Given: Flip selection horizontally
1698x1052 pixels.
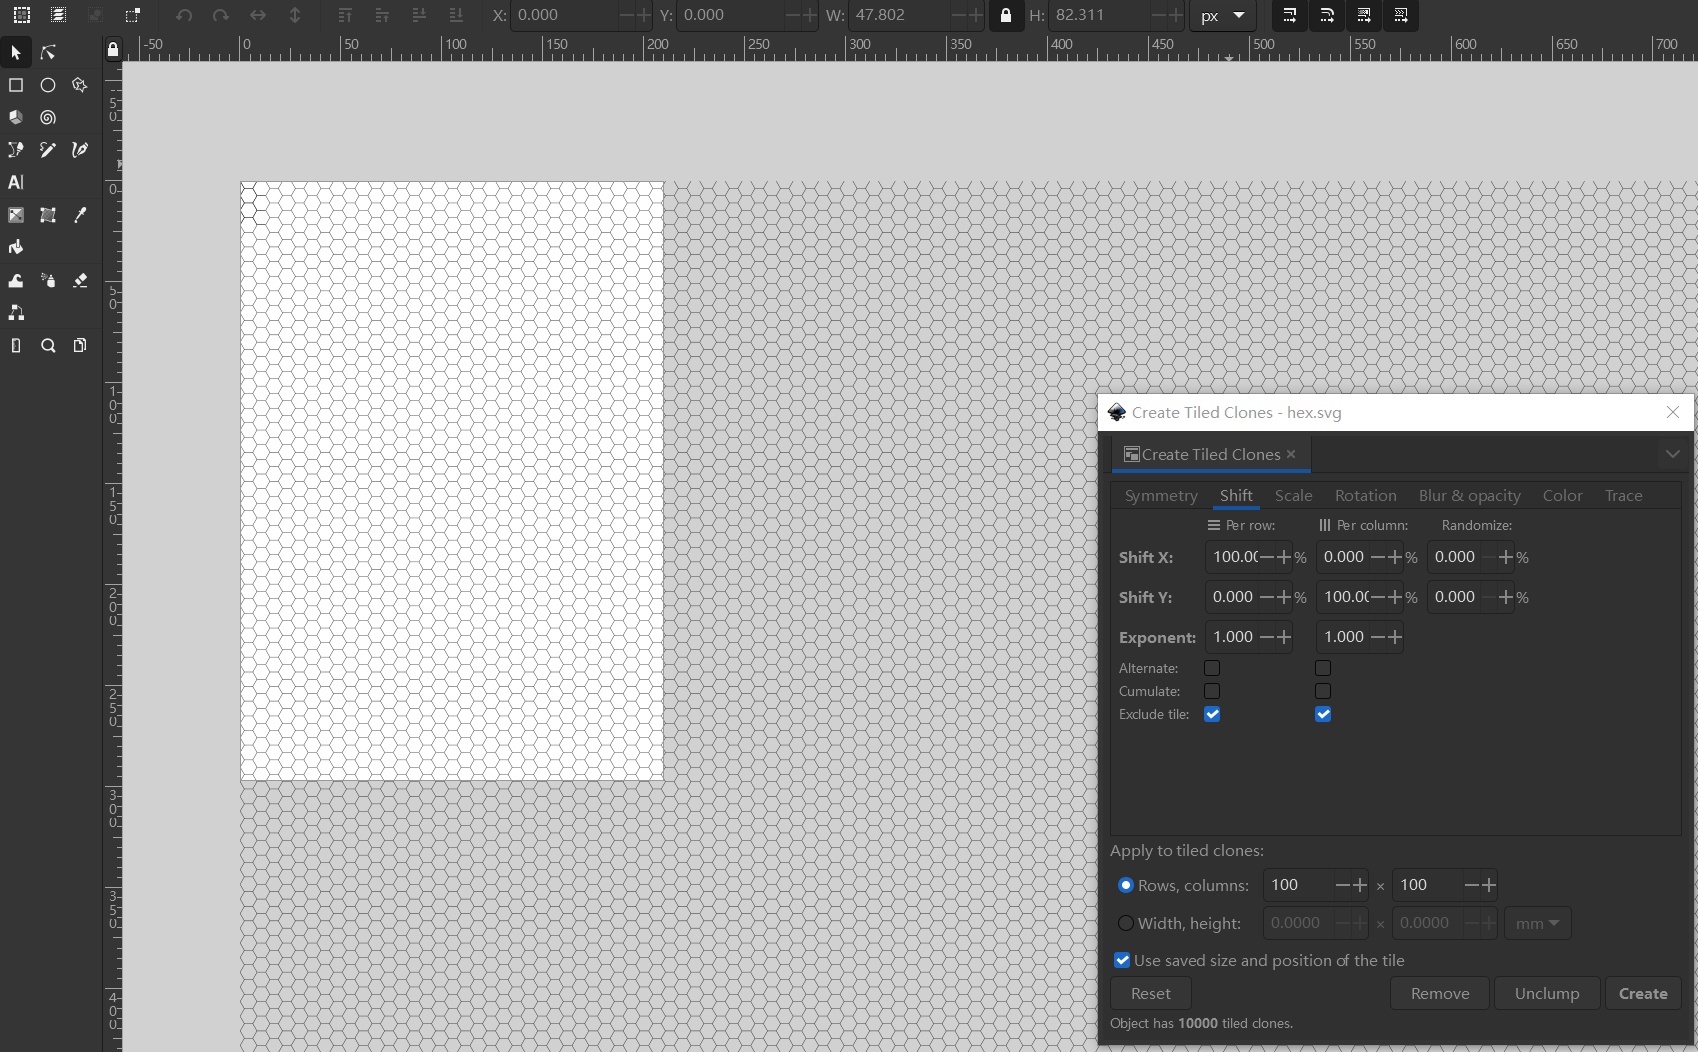Looking at the screenshot, I should coord(258,15).
